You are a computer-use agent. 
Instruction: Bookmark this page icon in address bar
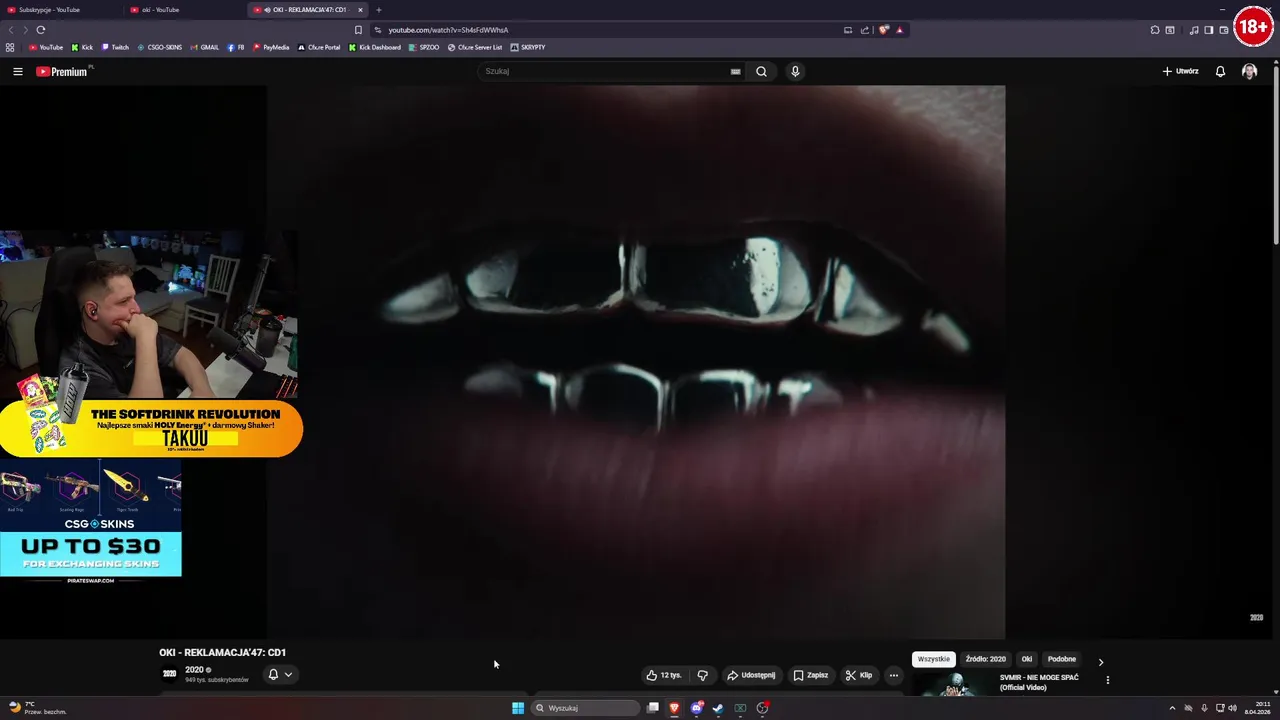pyautogui.click(x=358, y=30)
